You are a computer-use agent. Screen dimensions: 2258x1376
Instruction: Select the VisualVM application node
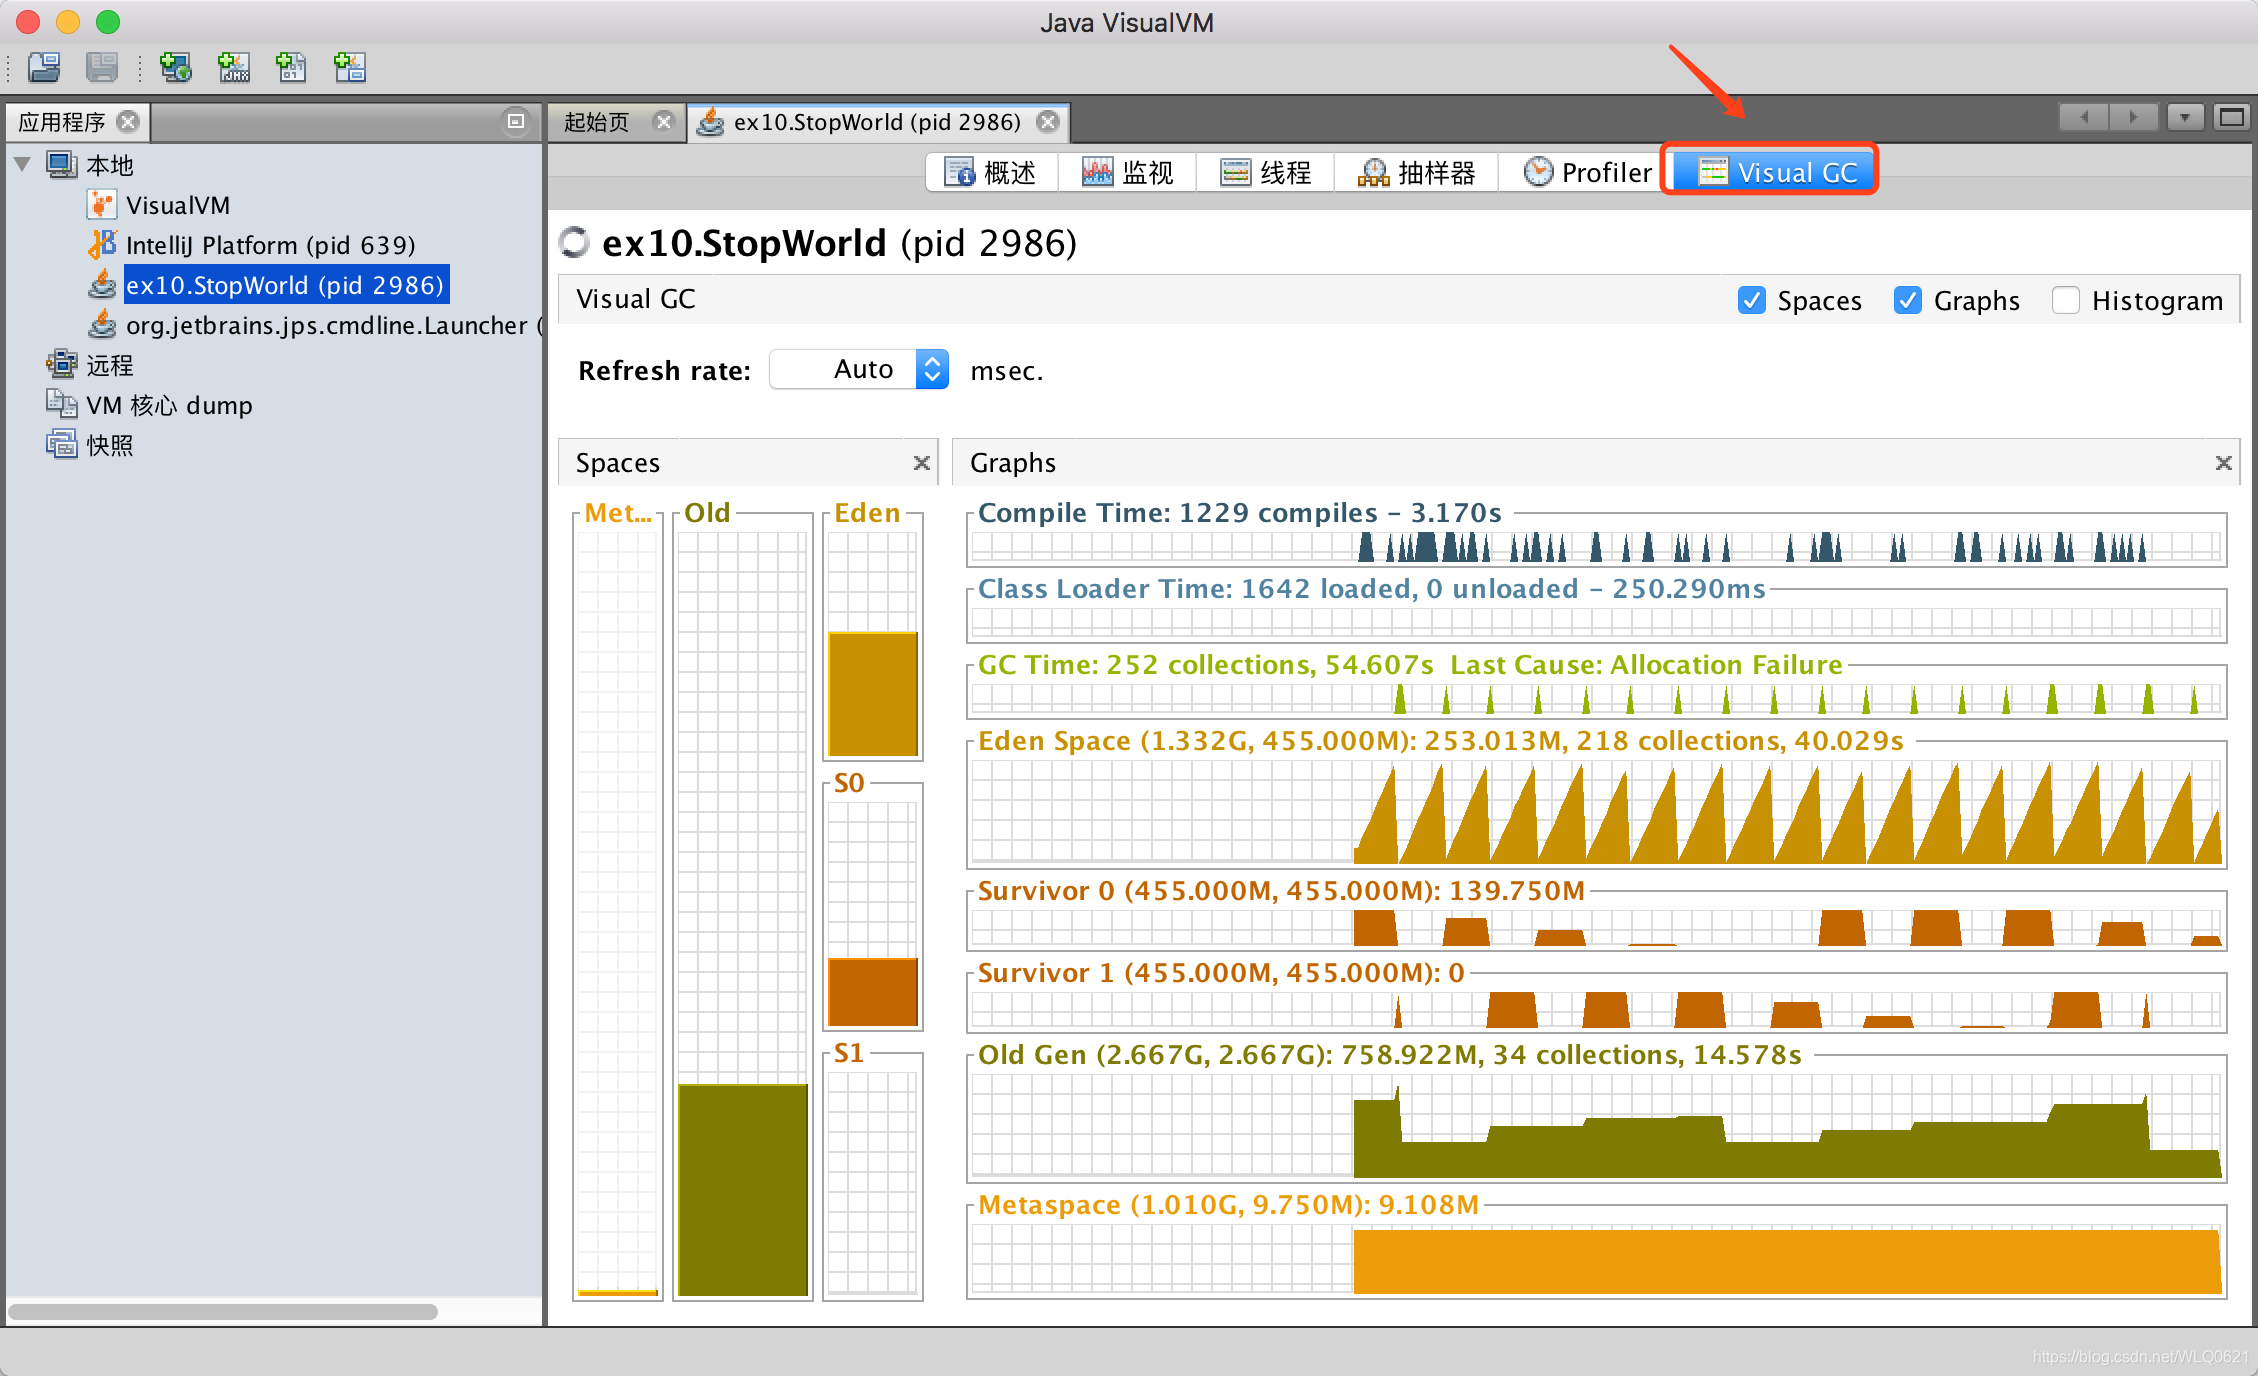click(177, 205)
